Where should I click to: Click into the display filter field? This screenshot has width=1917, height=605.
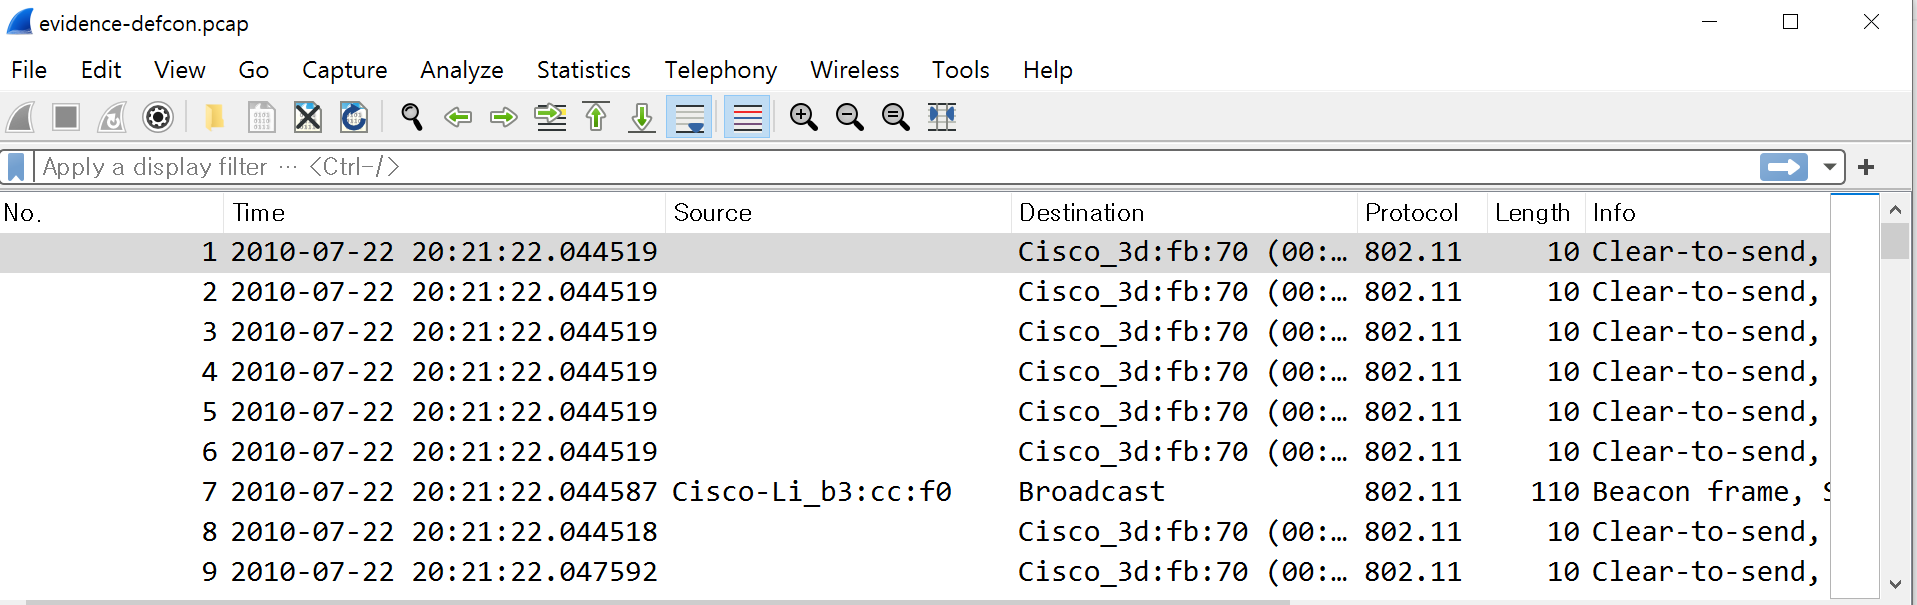[x=895, y=167]
